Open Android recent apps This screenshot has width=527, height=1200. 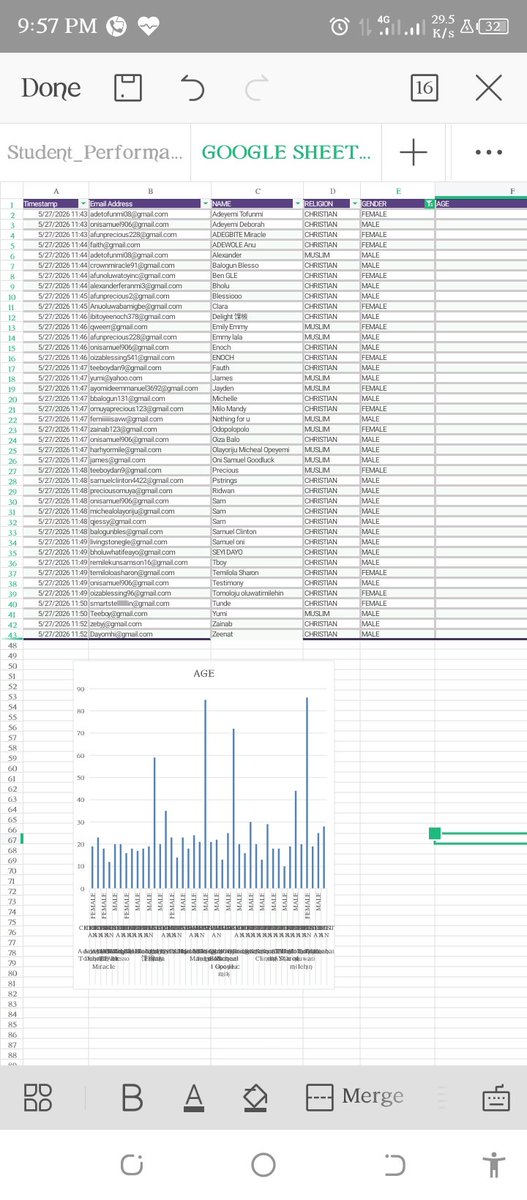click(x=132, y=1165)
